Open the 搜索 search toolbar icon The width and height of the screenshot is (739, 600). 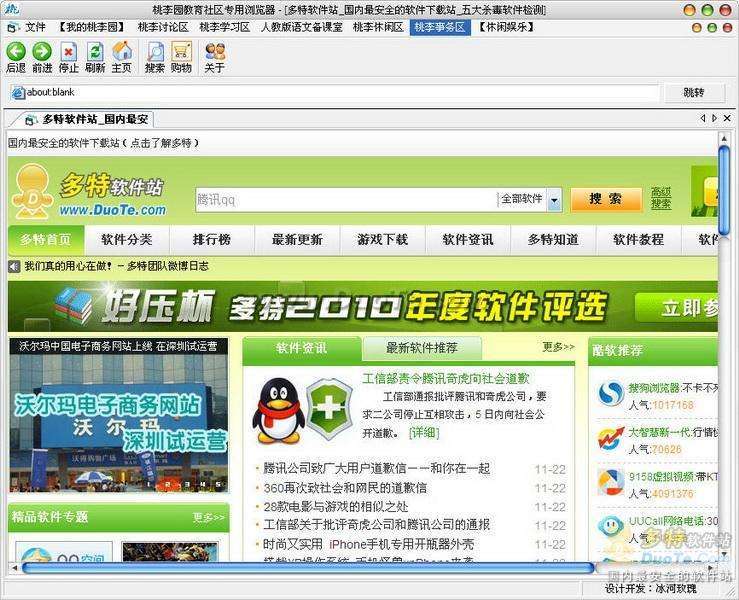(154, 50)
